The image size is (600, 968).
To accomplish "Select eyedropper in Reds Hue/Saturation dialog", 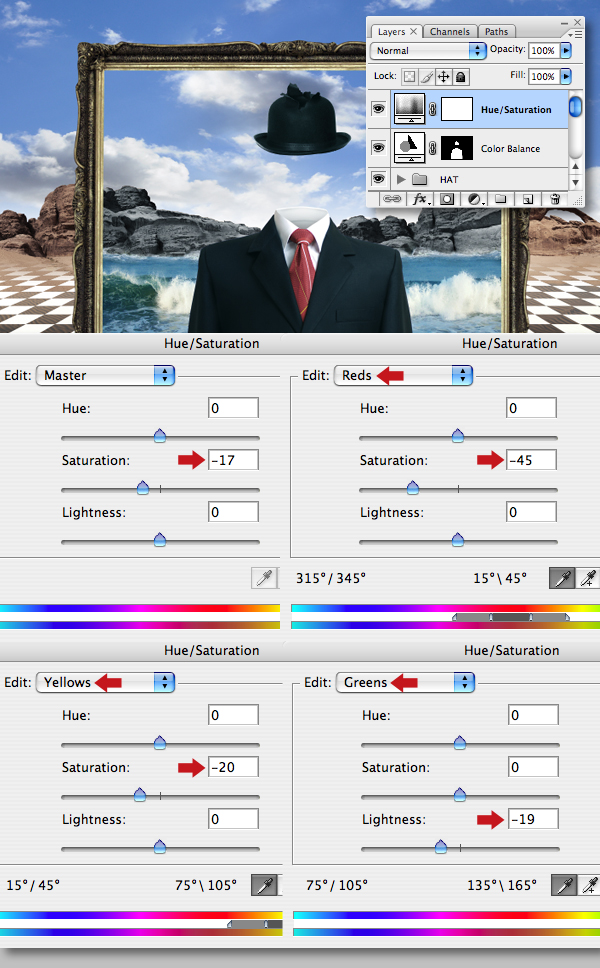I will [562, 578].
